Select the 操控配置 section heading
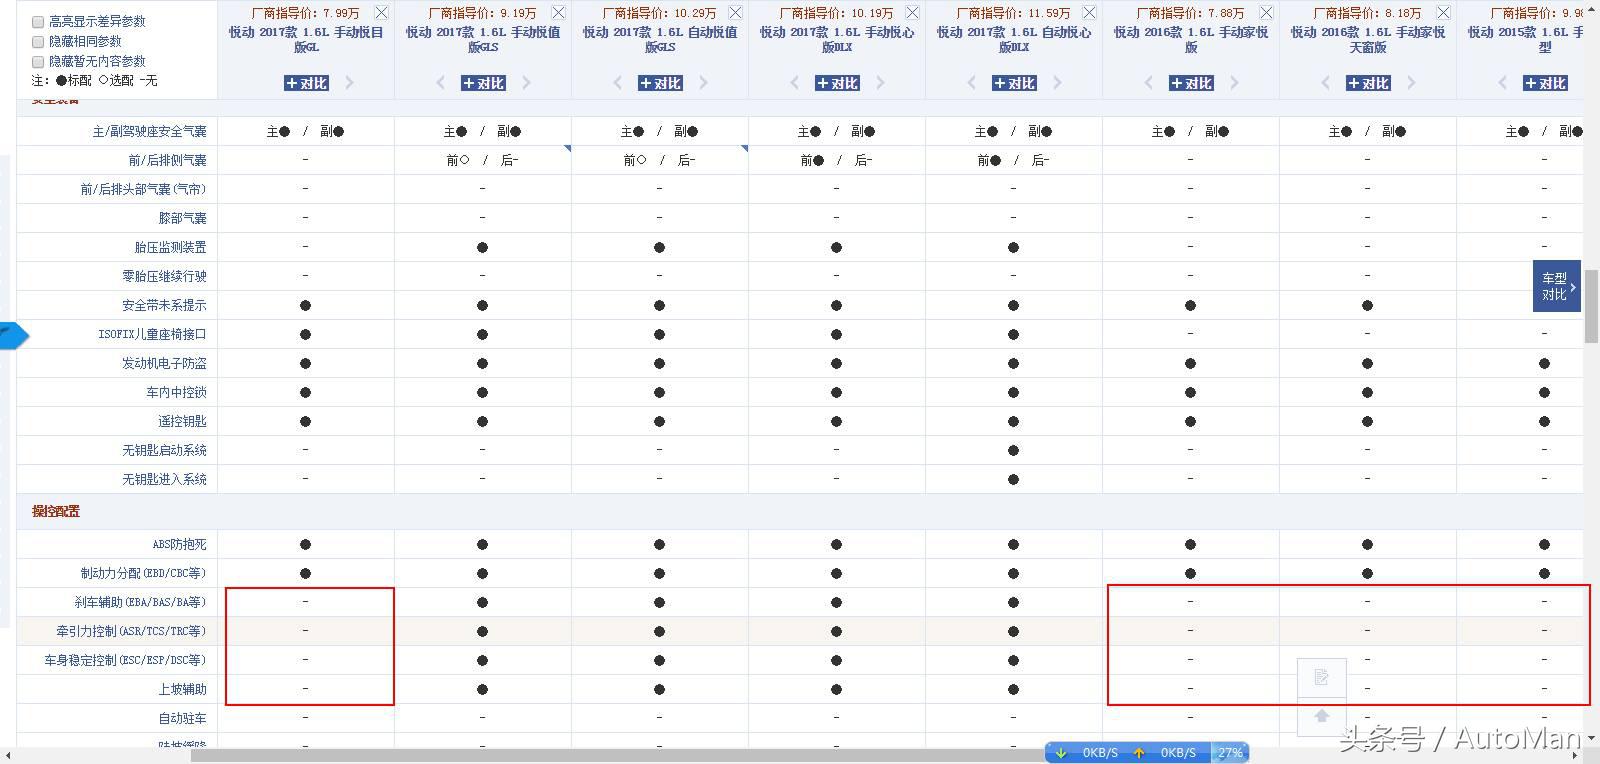The width and height of the screenshot is (1600, 764). tap(56, 511)
